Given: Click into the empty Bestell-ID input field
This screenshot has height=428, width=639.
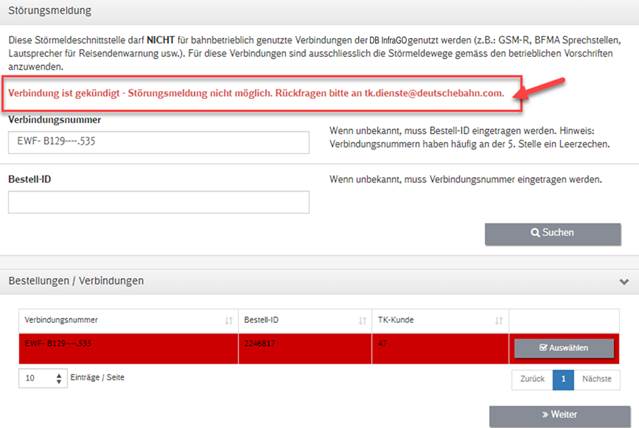Looking at the screenshot, I should coord(158,202).
